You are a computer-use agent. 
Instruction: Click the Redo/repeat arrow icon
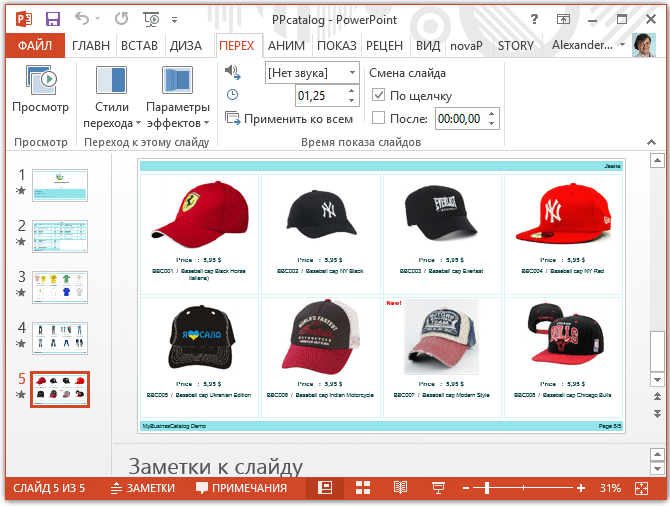[121, 19]
